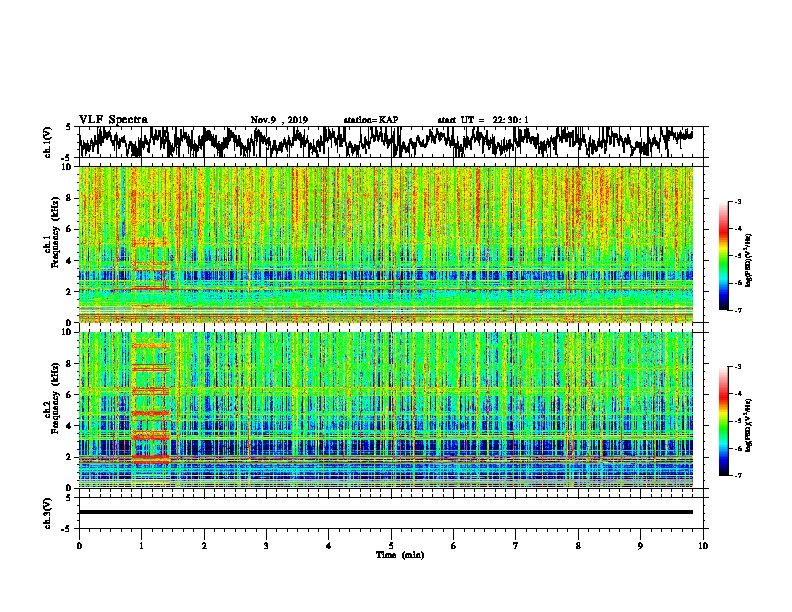Click the ch.1 voltage waveform trace
Screen dimensions: 792x612
pyautogui.click(x=386, y=142)
